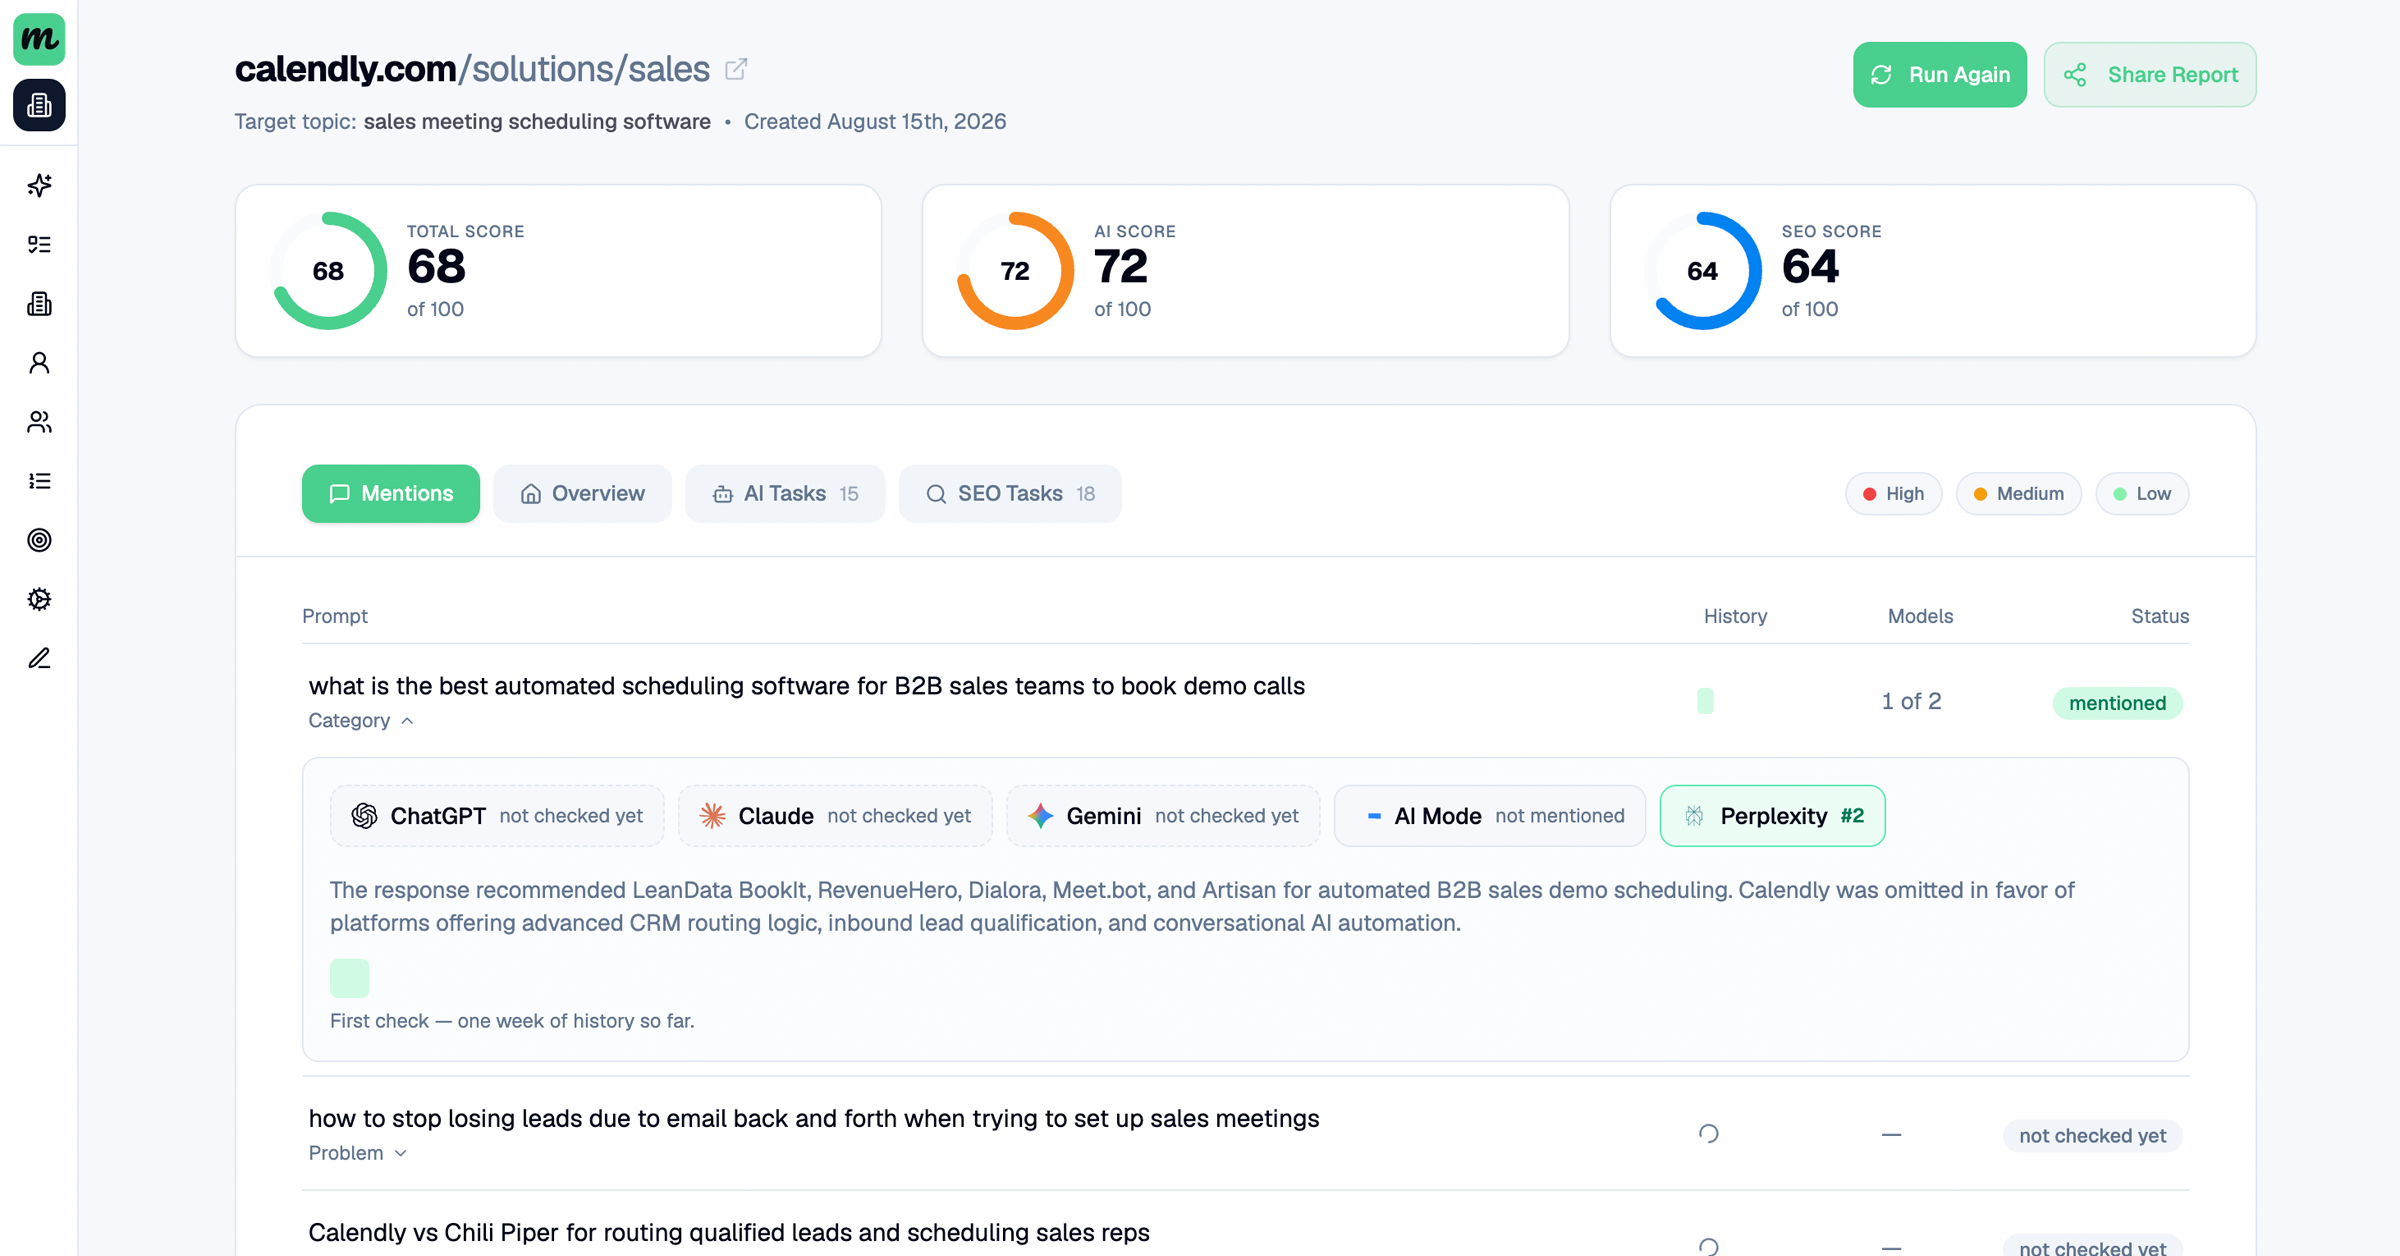This screenshot has width=2400, height=1256.
Task: Click the green history square above 'First check'
Action: [350, 978]
